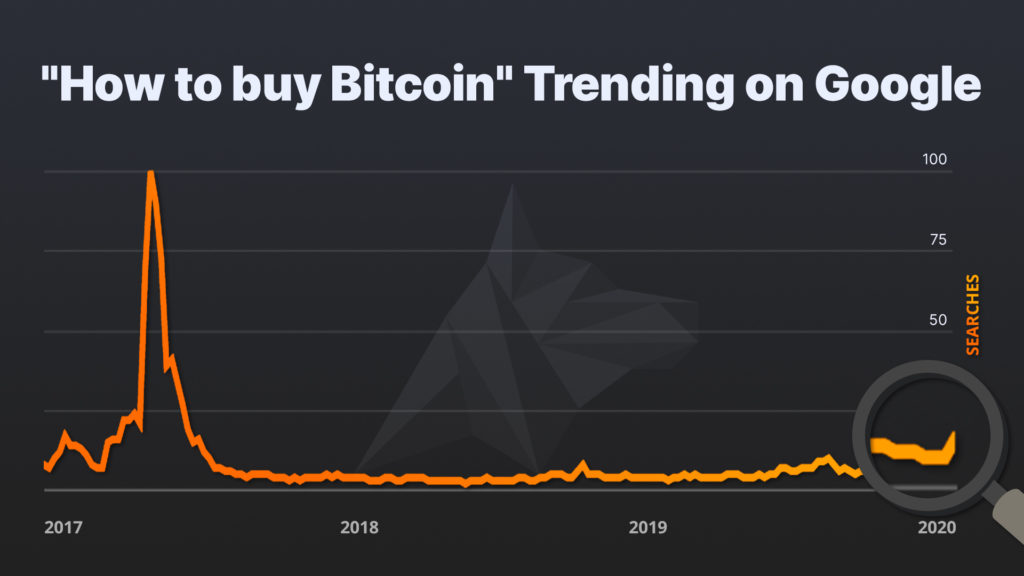Click the orange SEARCHES axis label
Screen dimensions: 1024x576
tap(972, 315)
